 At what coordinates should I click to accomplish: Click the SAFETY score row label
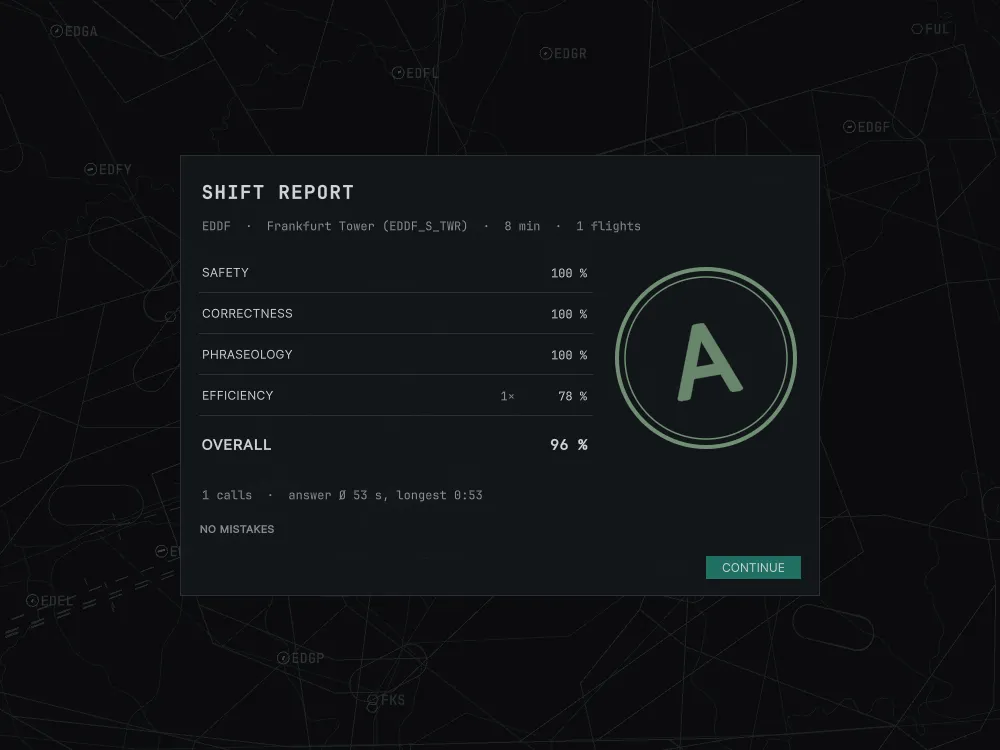(x=225, y=272)
